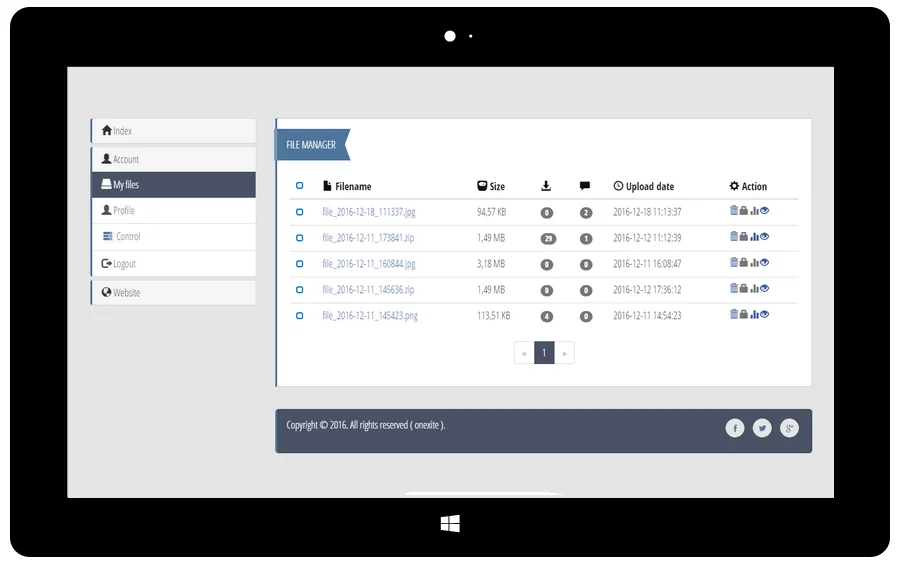This screenshot has height=568, width=903.
Task: Click the trash icon for file_2016-12-11_145636.zip
Action: point(734,289)
